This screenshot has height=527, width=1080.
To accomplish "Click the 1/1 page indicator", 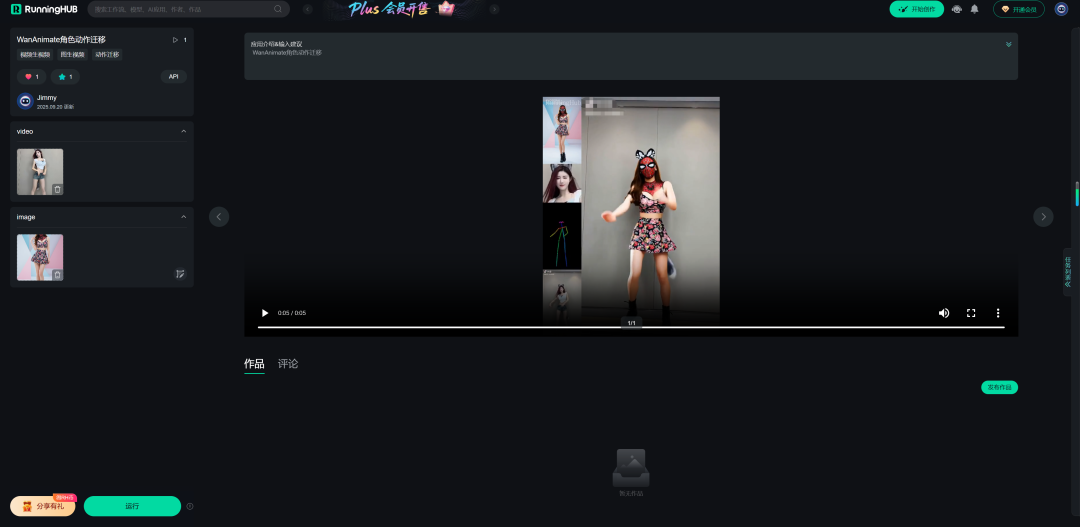I will click(x=632, y=322).
